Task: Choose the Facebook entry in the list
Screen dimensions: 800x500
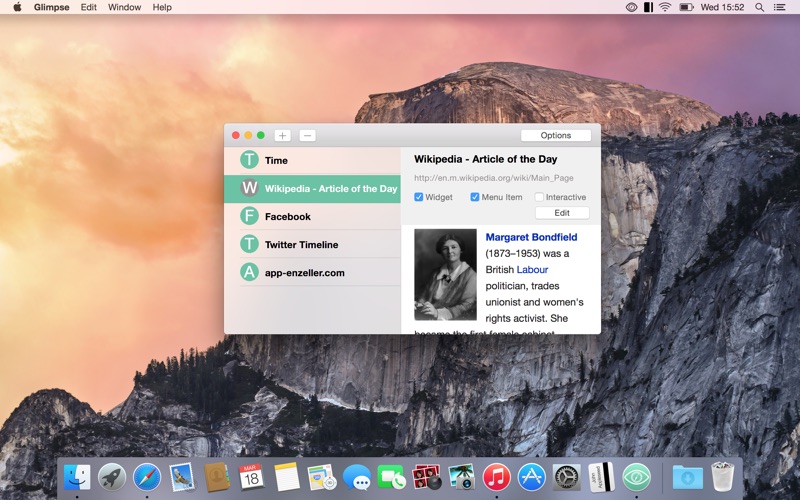Action: (x=312, y=216)
